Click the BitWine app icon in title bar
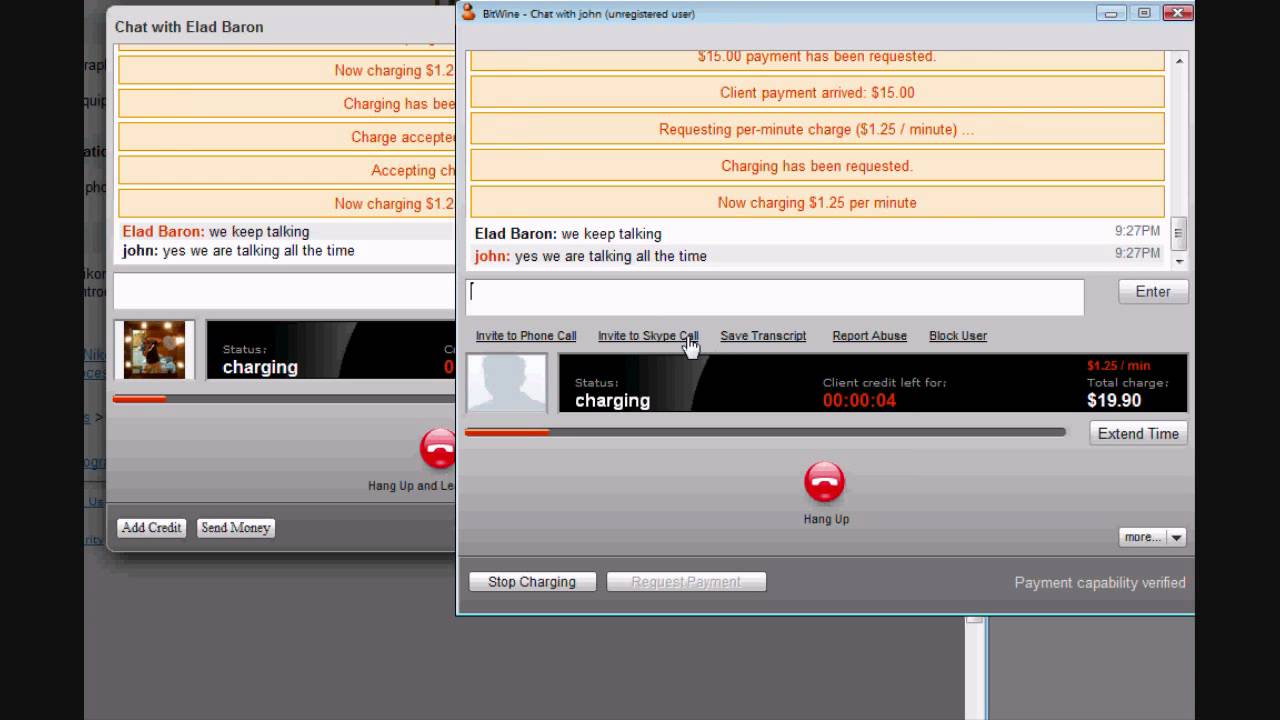Viewport: 1280px width, 720px height. click(x=468, y=12)
